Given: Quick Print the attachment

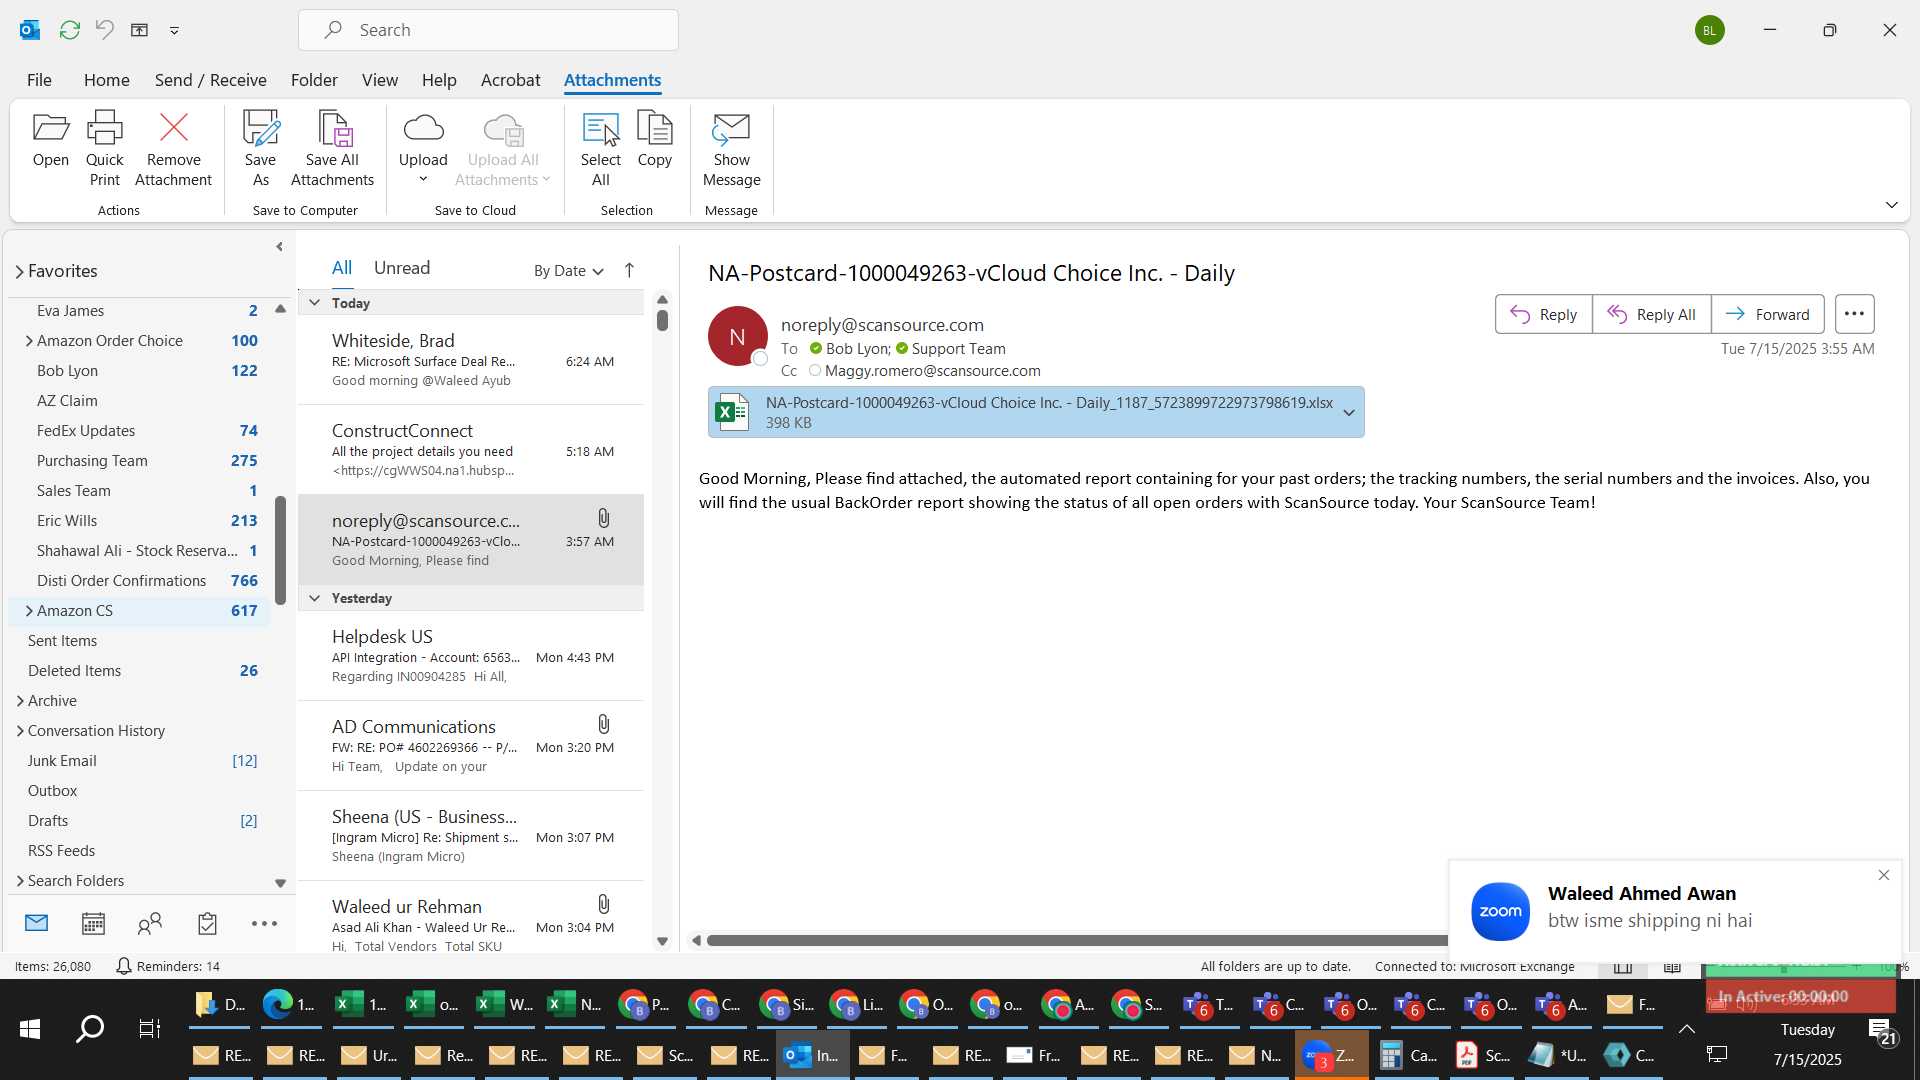Looking at the screenshot, I should point(104,149).
